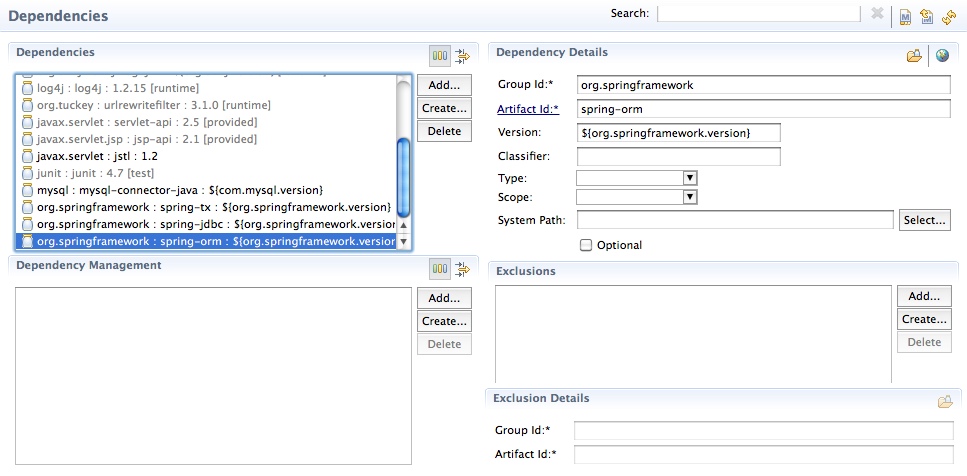The image size is (967, 476).
Task: Click Create button in Dependency Management
Action: tap(444, 321)
